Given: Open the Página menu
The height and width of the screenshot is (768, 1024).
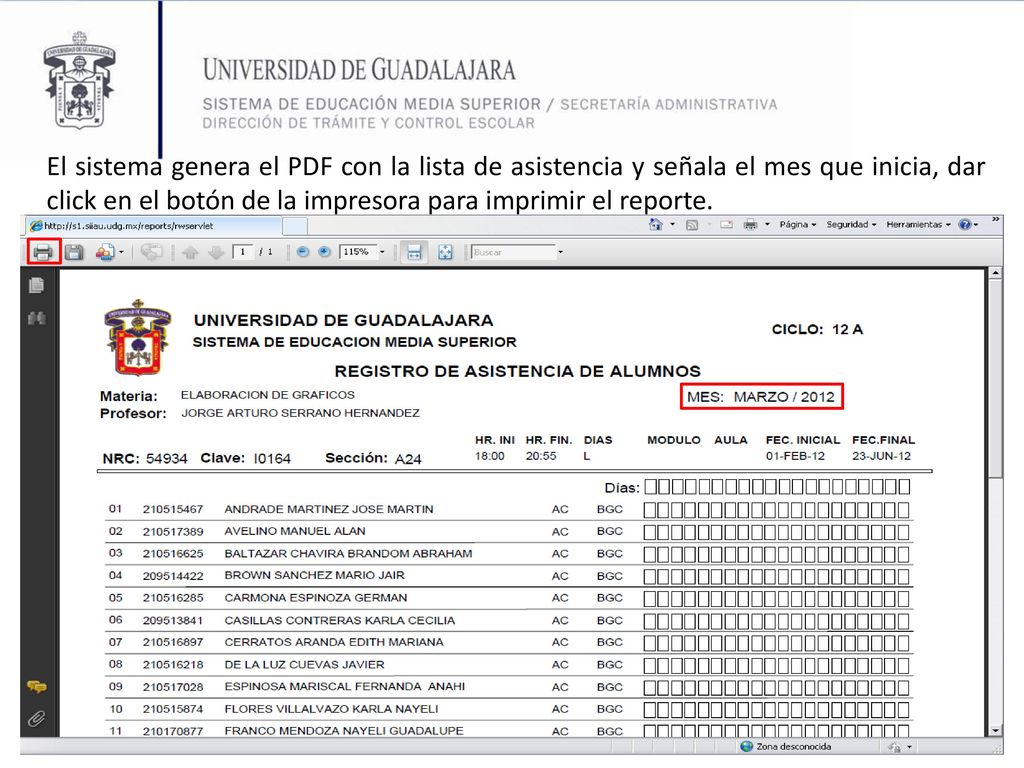Looking at the screenshot, I should tap(797, 225).
